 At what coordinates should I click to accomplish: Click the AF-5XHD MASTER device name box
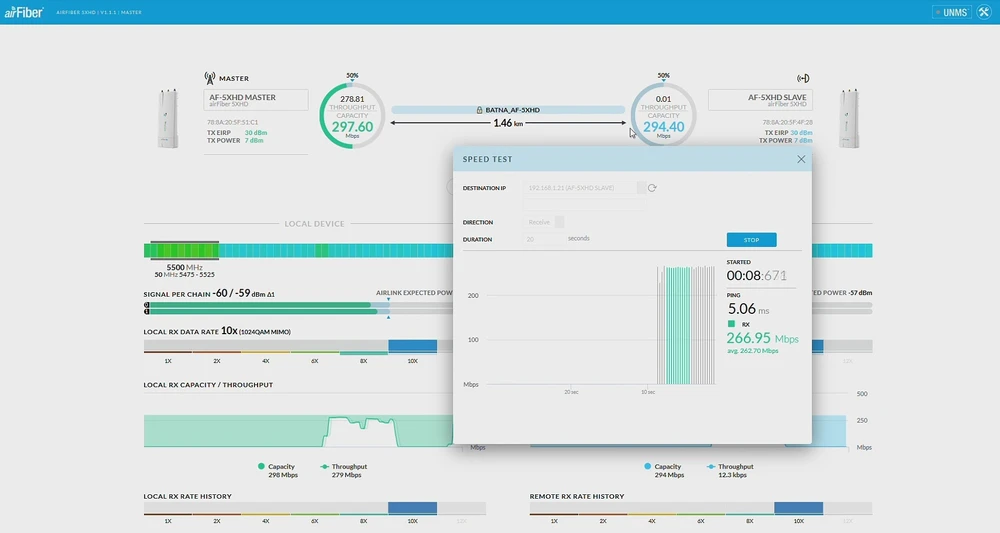pos(257,100)
